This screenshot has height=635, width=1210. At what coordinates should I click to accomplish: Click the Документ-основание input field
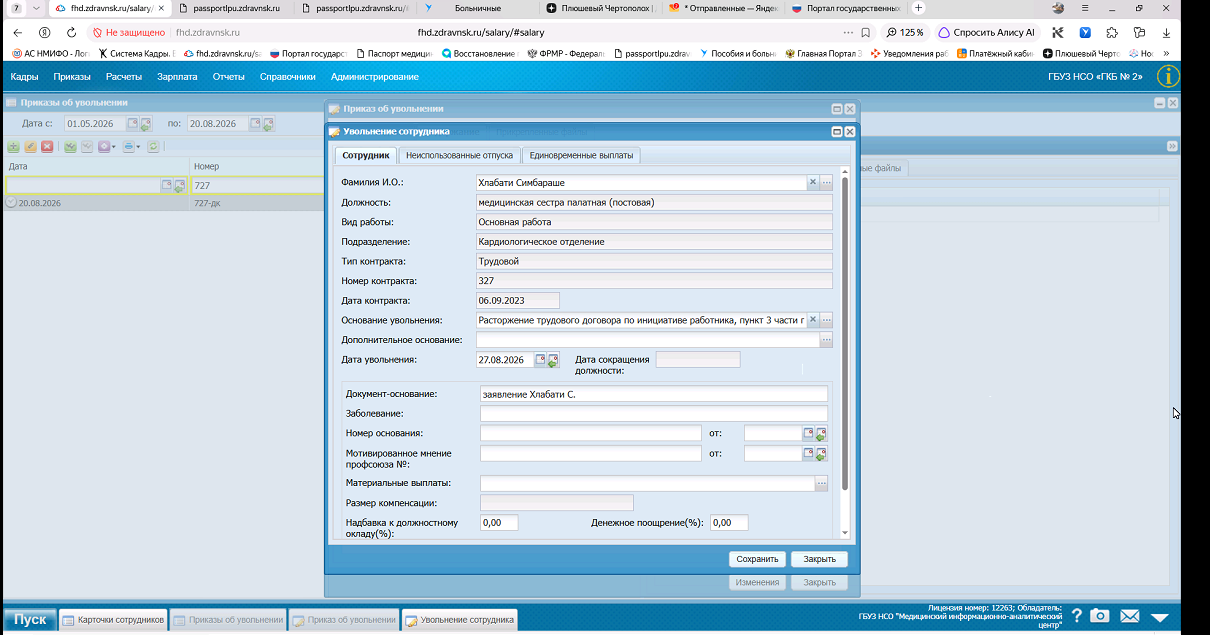click(x=654, y=394)
